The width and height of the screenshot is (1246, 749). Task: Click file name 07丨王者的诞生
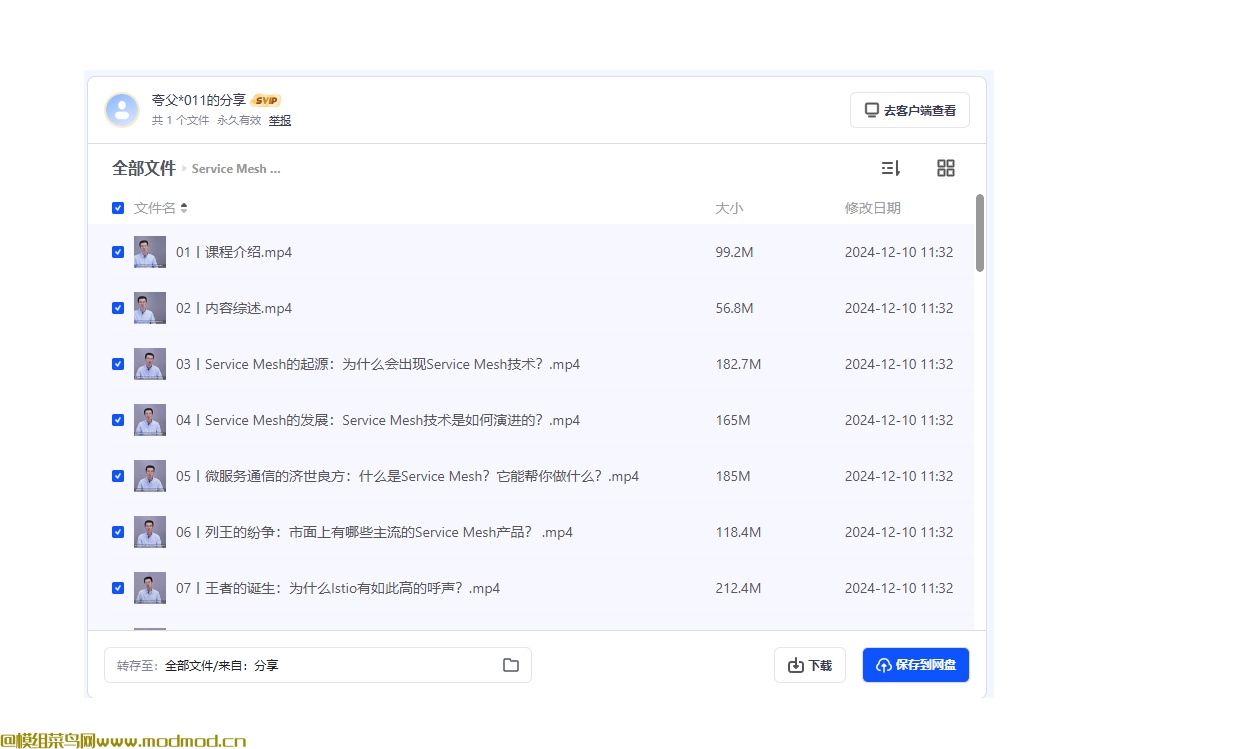[x=338, y=588]
